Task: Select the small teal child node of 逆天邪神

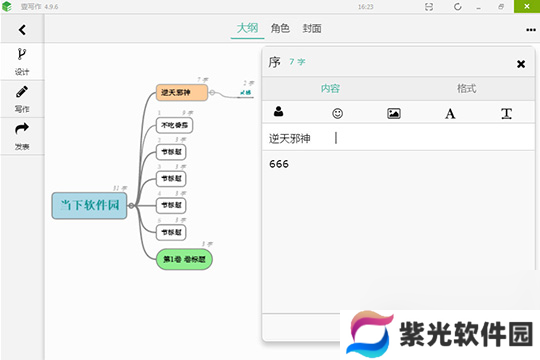Action: (x=246, y=93)
